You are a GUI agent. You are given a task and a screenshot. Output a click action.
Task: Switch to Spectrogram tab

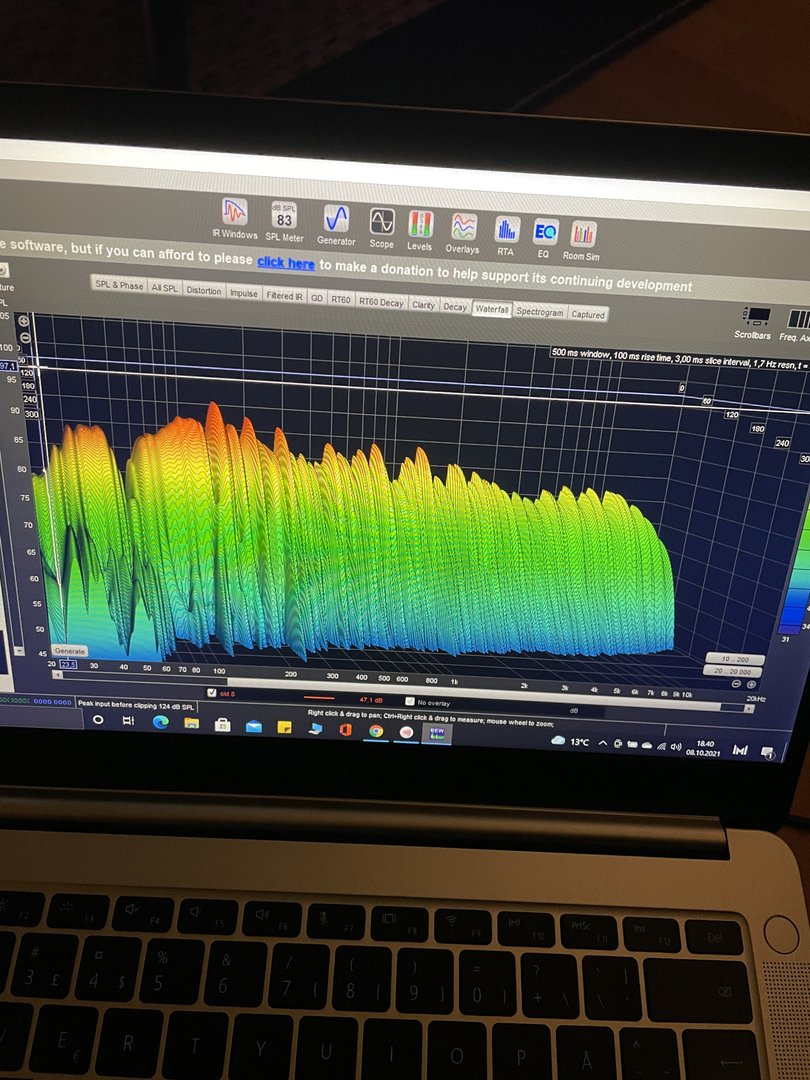tap(540, 312)
